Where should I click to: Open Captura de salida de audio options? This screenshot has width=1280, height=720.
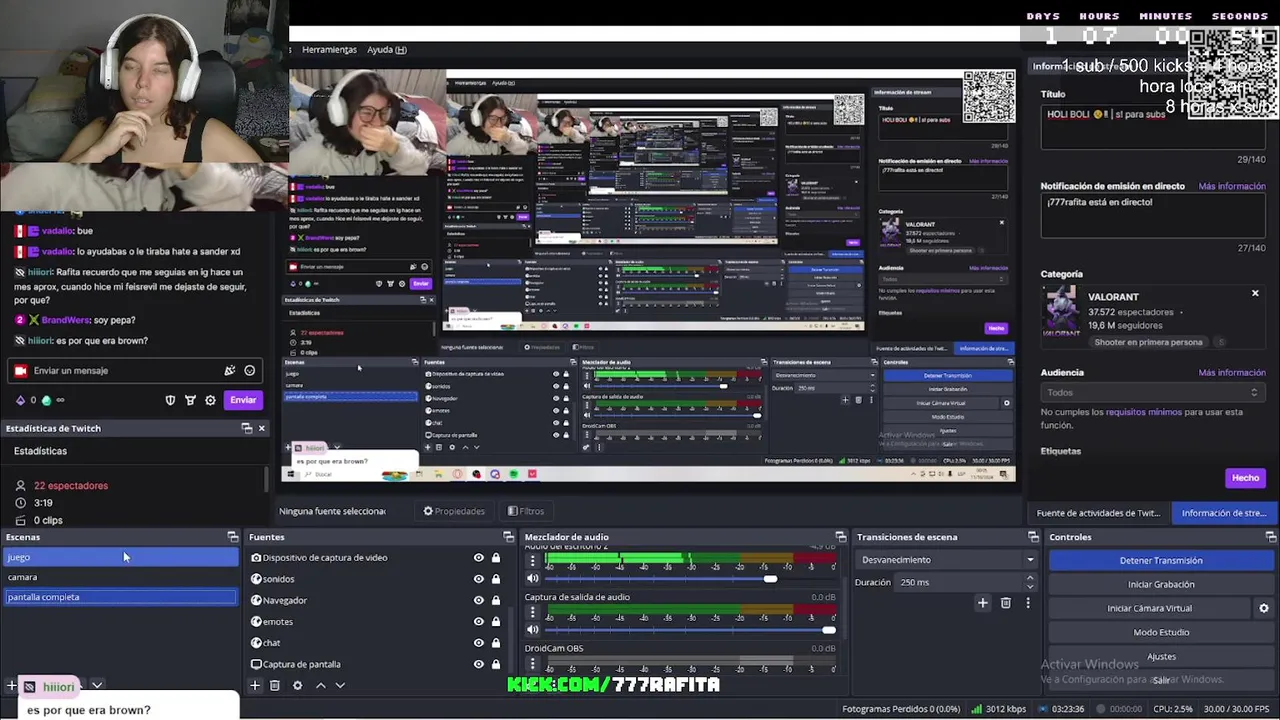click(533, 612)
